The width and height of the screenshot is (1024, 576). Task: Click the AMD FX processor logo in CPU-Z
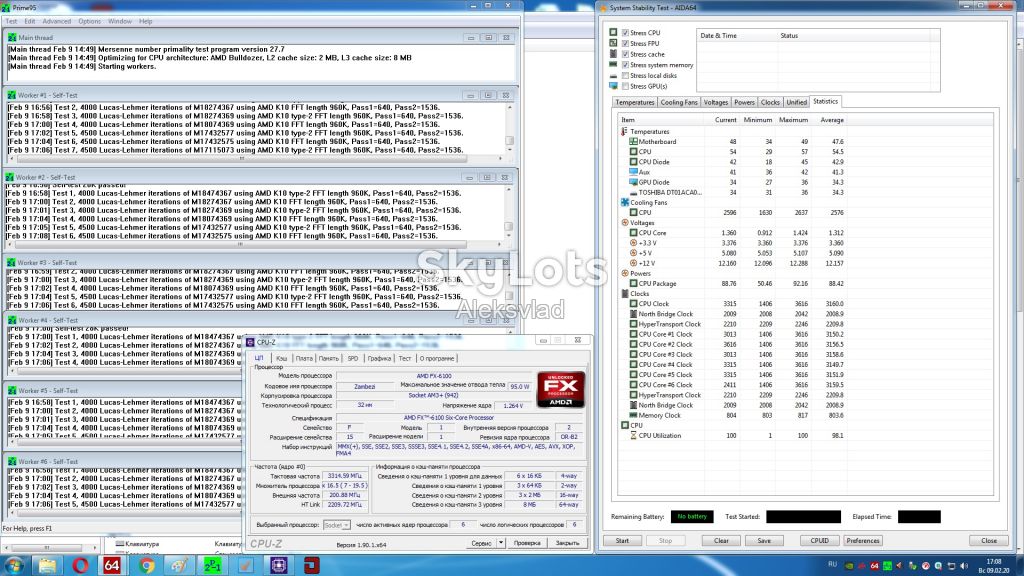pyautogui.click(x=560, y=389)
